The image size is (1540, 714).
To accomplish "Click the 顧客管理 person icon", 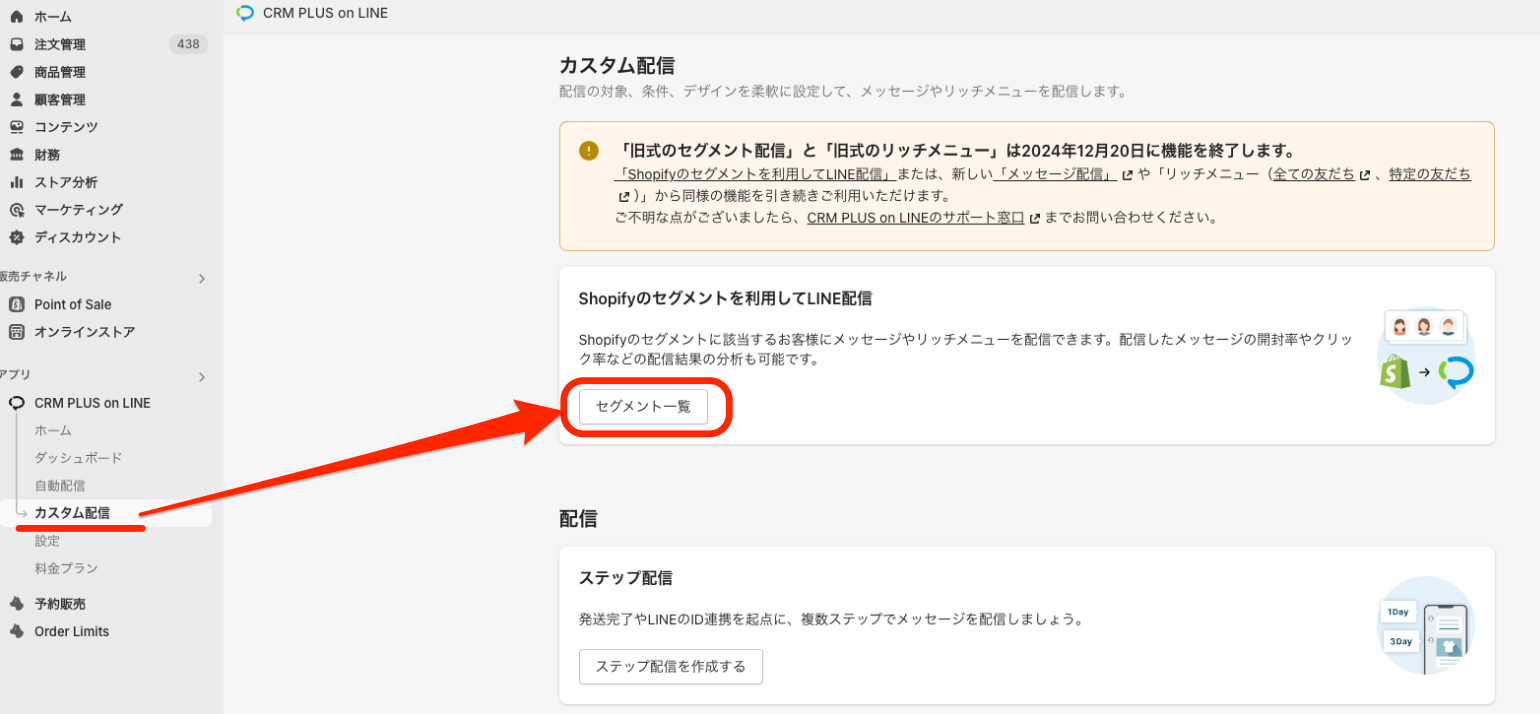I will pyautogui.click(x=16, y=100).
